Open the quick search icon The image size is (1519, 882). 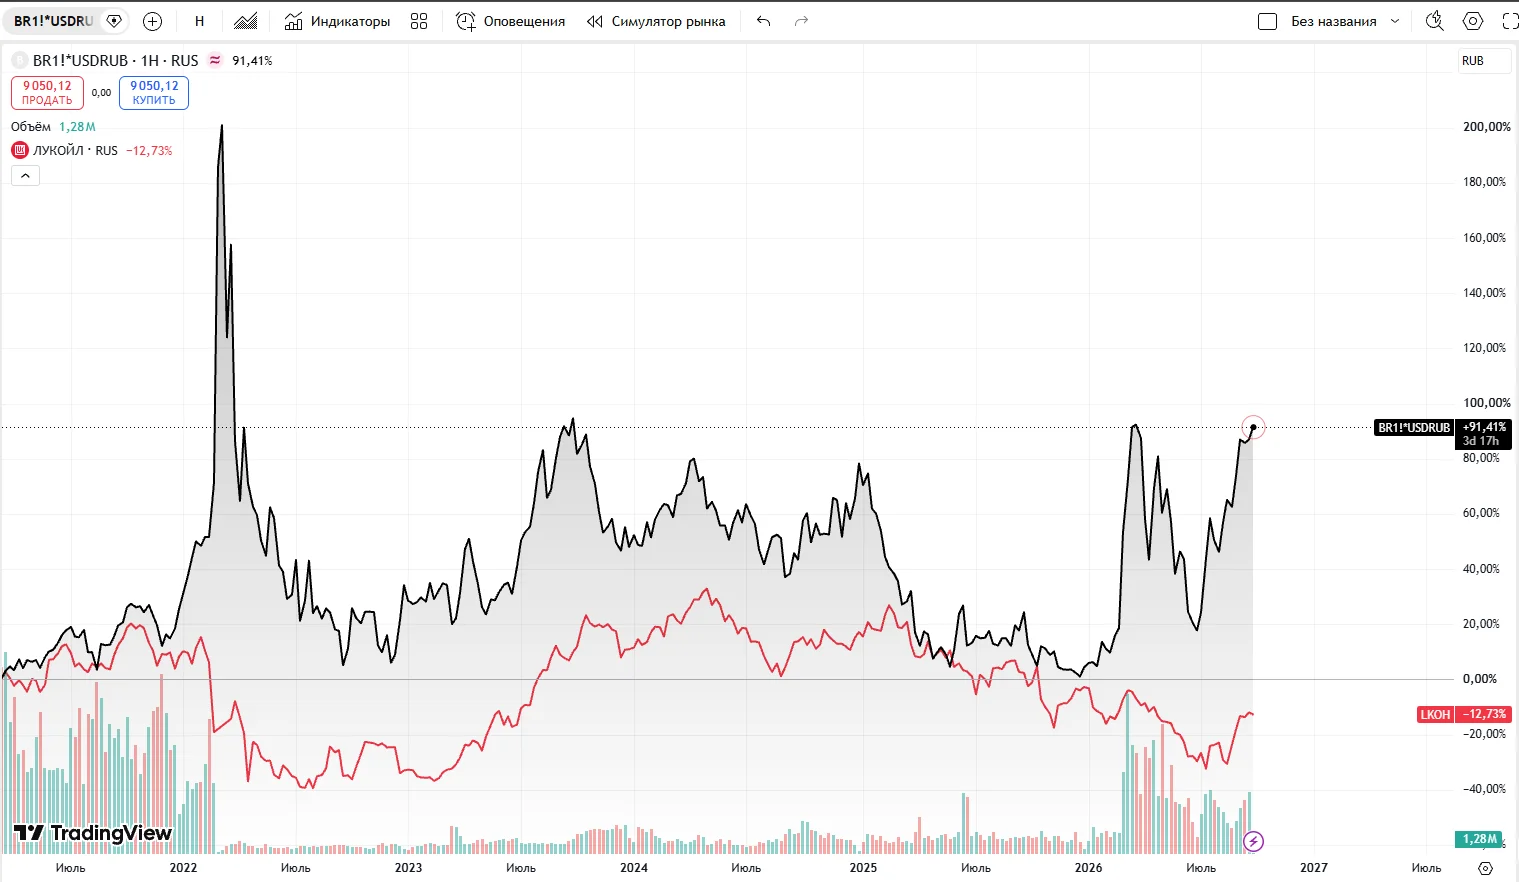[1435, 21]
